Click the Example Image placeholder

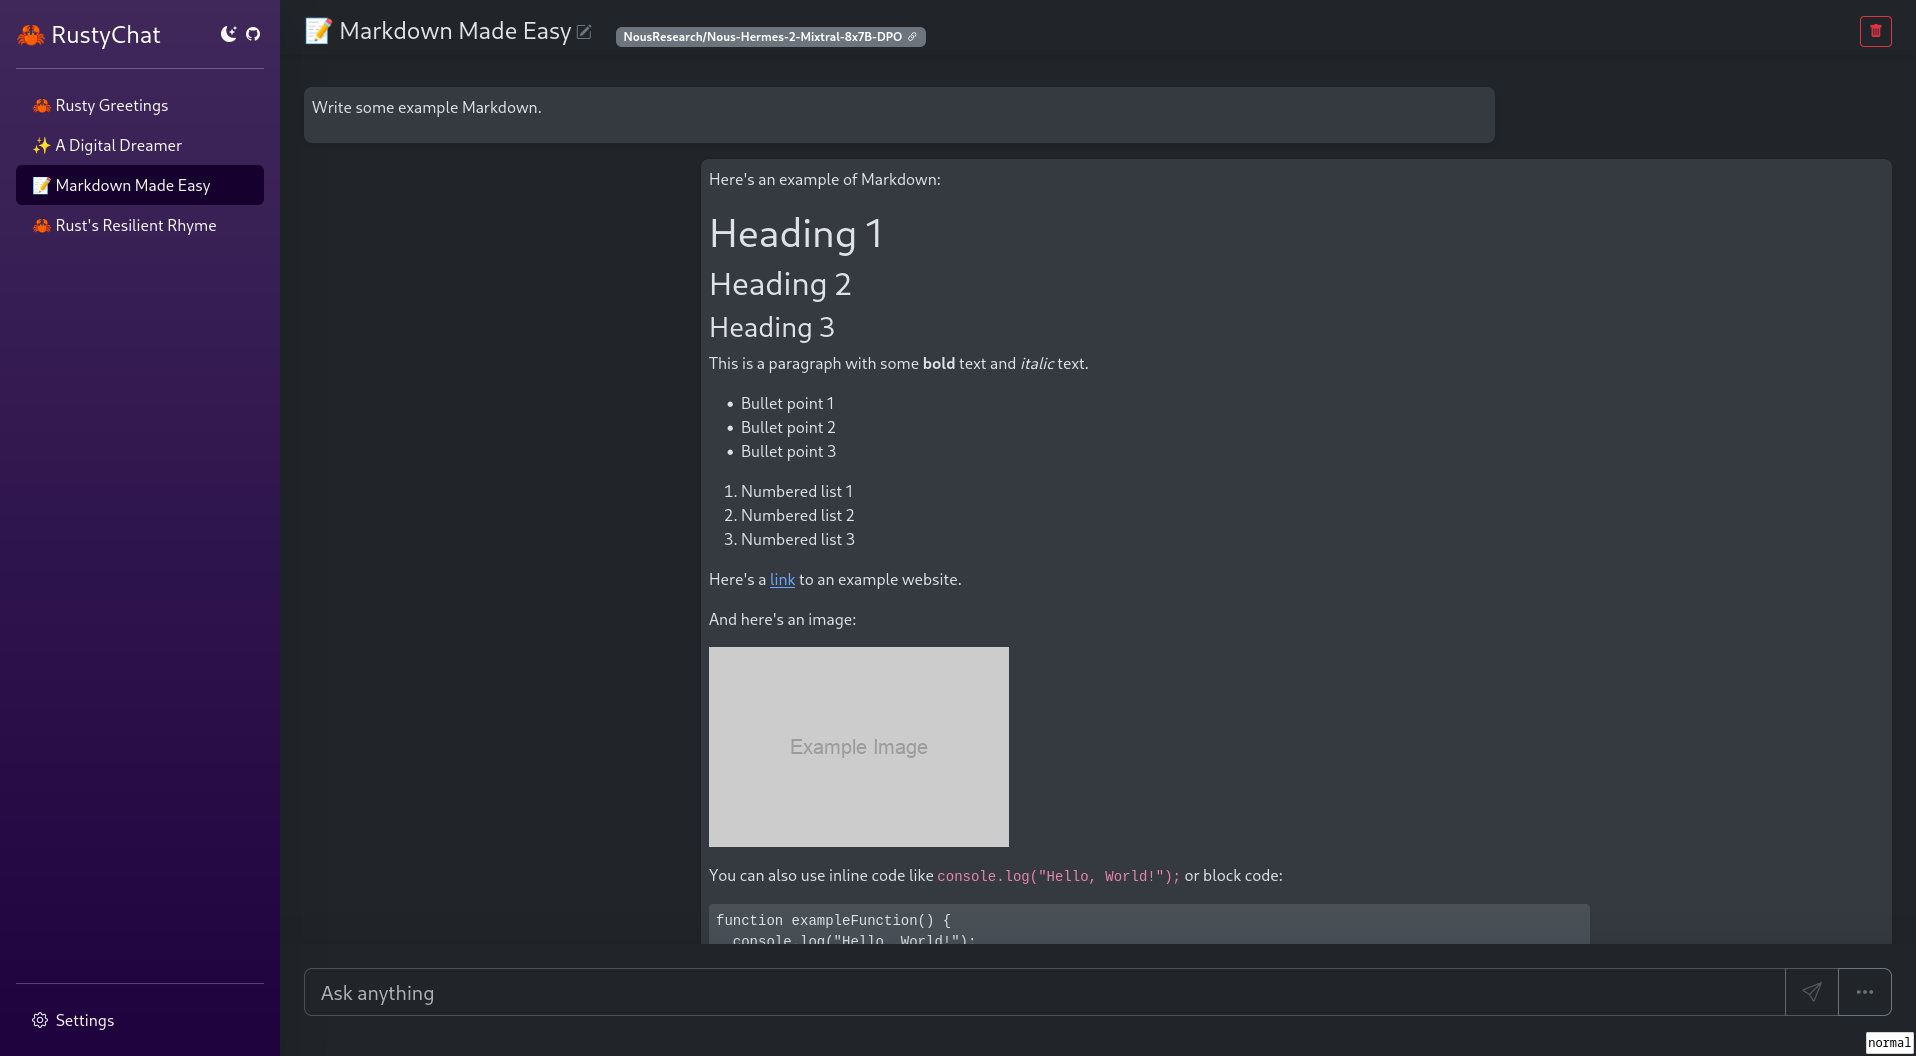(x=858, y=746)
